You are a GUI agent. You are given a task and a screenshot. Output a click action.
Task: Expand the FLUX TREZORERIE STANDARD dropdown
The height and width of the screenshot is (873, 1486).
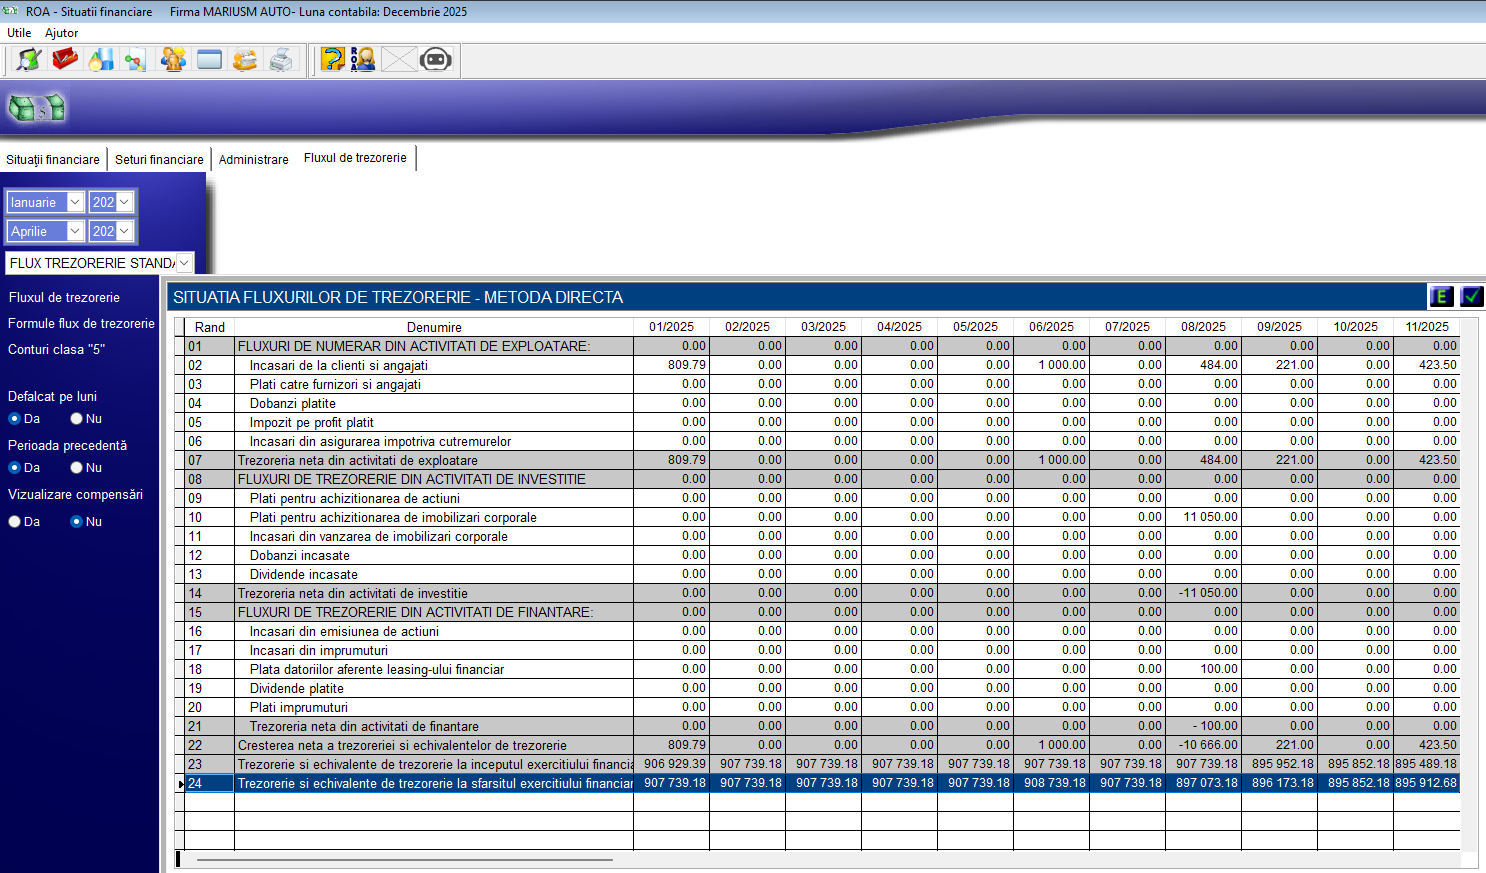pos(184,263)
